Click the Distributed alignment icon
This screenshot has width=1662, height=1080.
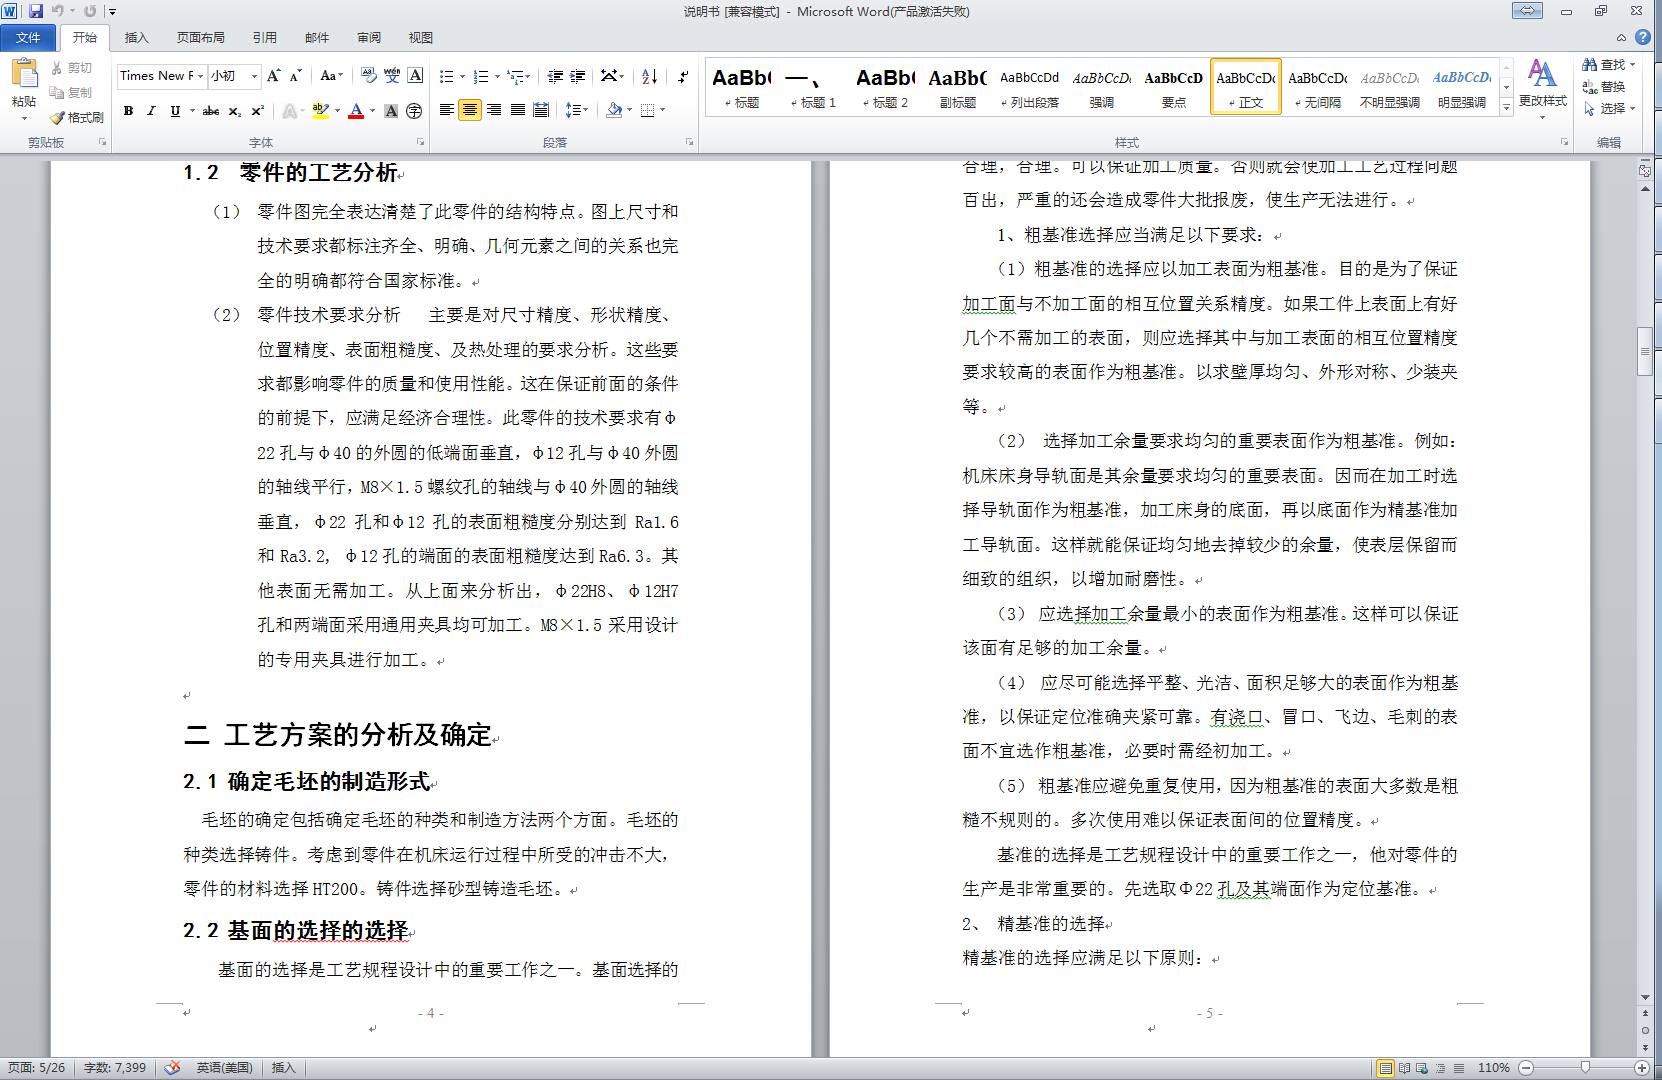pos(541,110)
